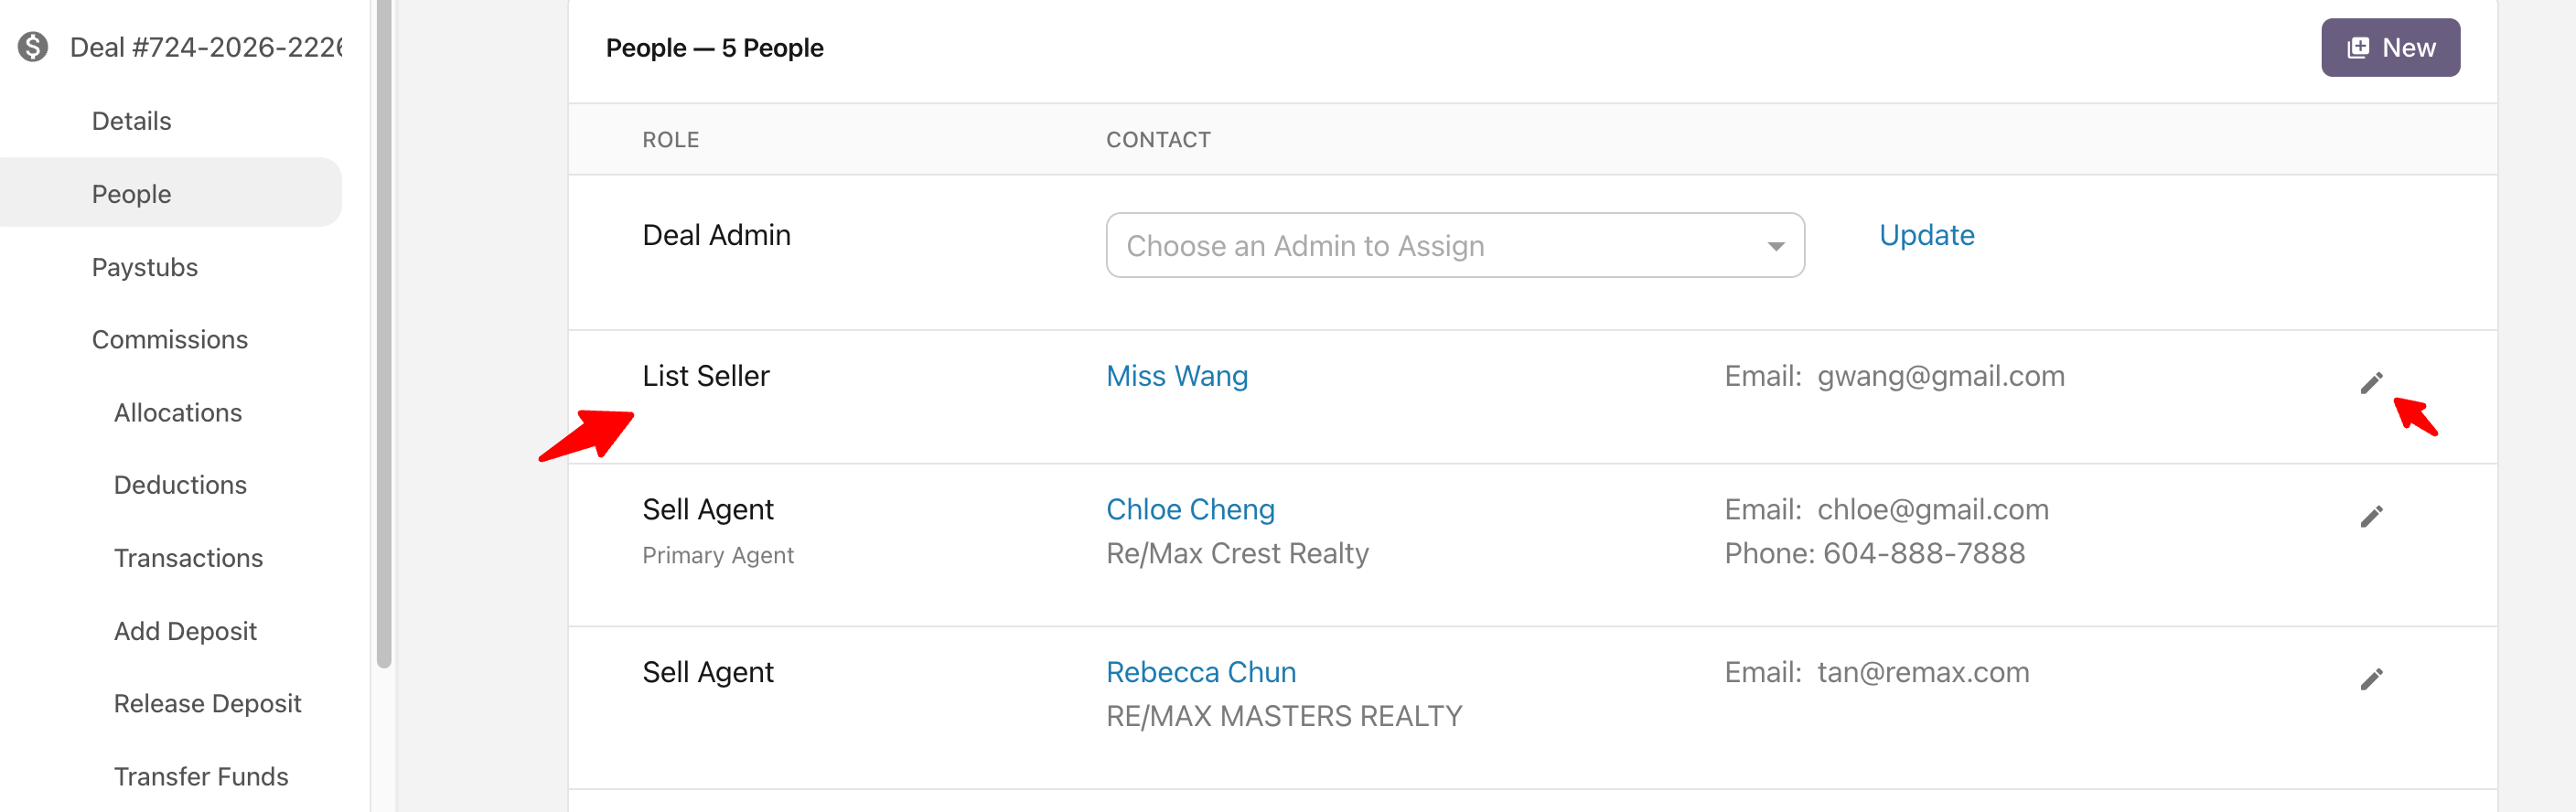The width and height of the screenshot is (2576, 812).
Task: Open the Deductions page
Action: 180,485
